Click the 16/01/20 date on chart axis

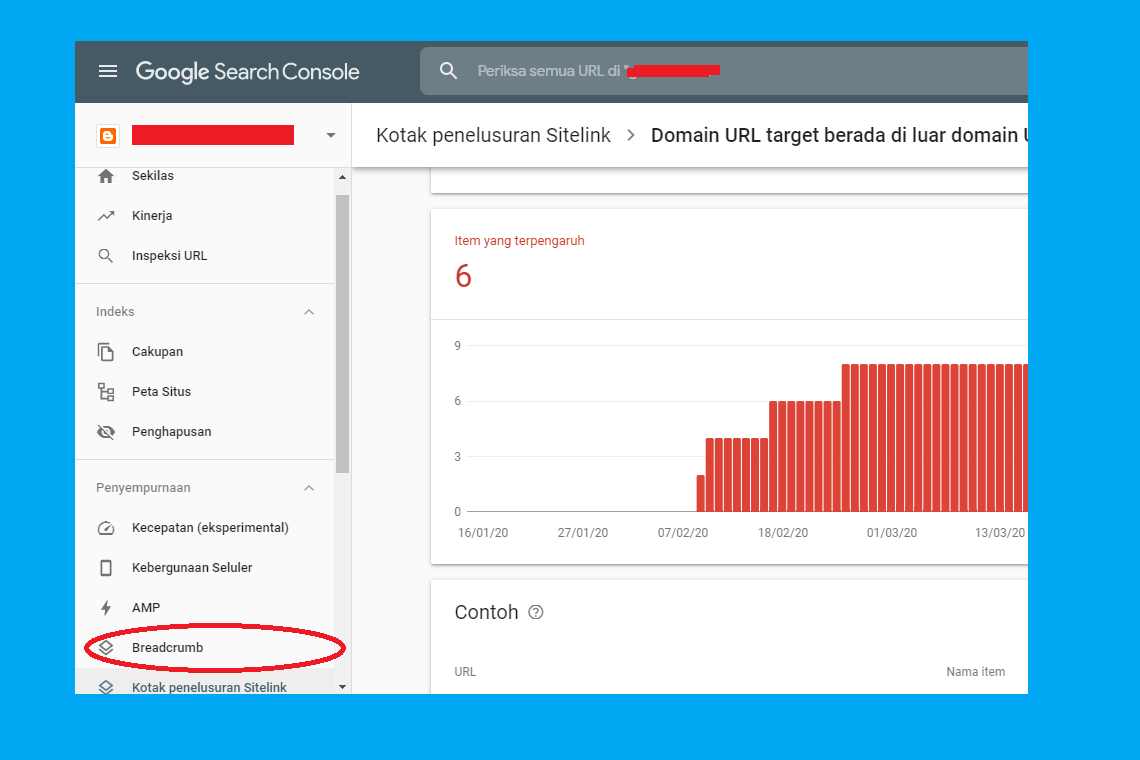pos(483,533)
